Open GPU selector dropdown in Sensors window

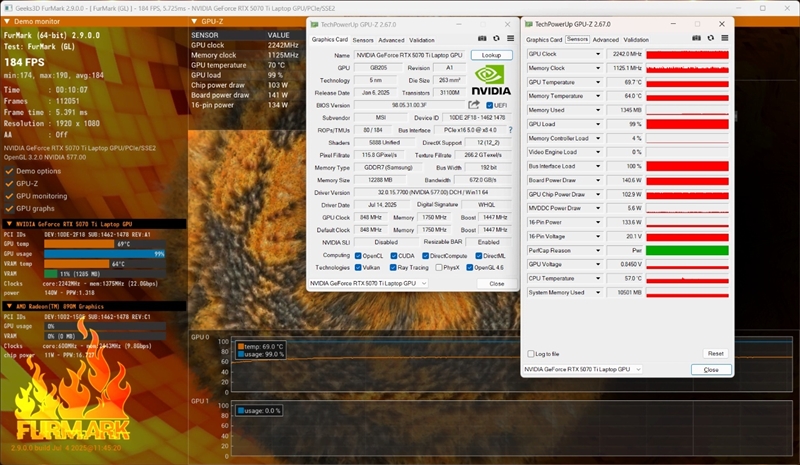click(583, 369)
